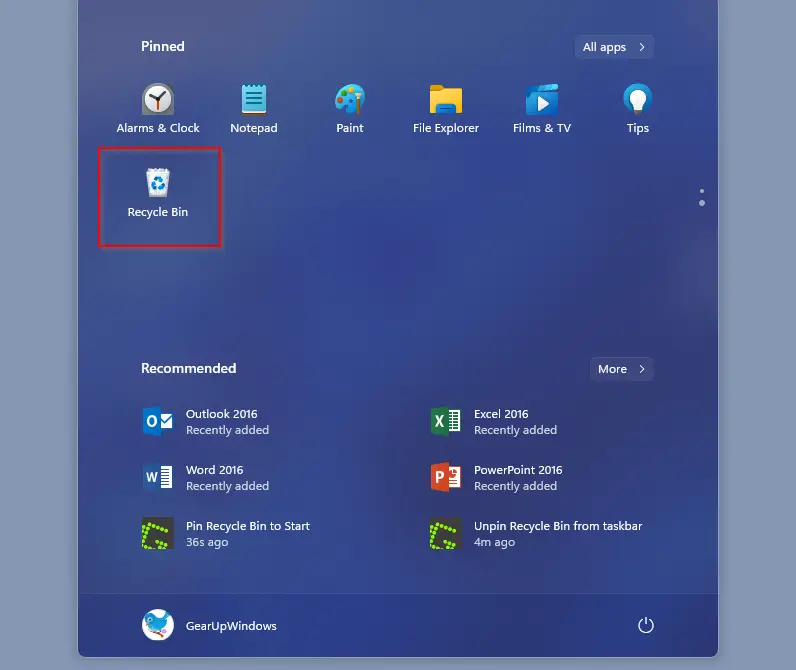796x670 pixels.
Task: Open the pinned Recycle Bin
Action: pos(158,193)
